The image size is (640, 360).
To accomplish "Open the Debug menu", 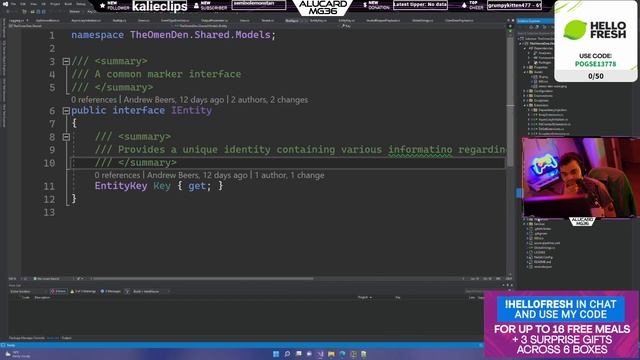I will click(x=81, y=4).
